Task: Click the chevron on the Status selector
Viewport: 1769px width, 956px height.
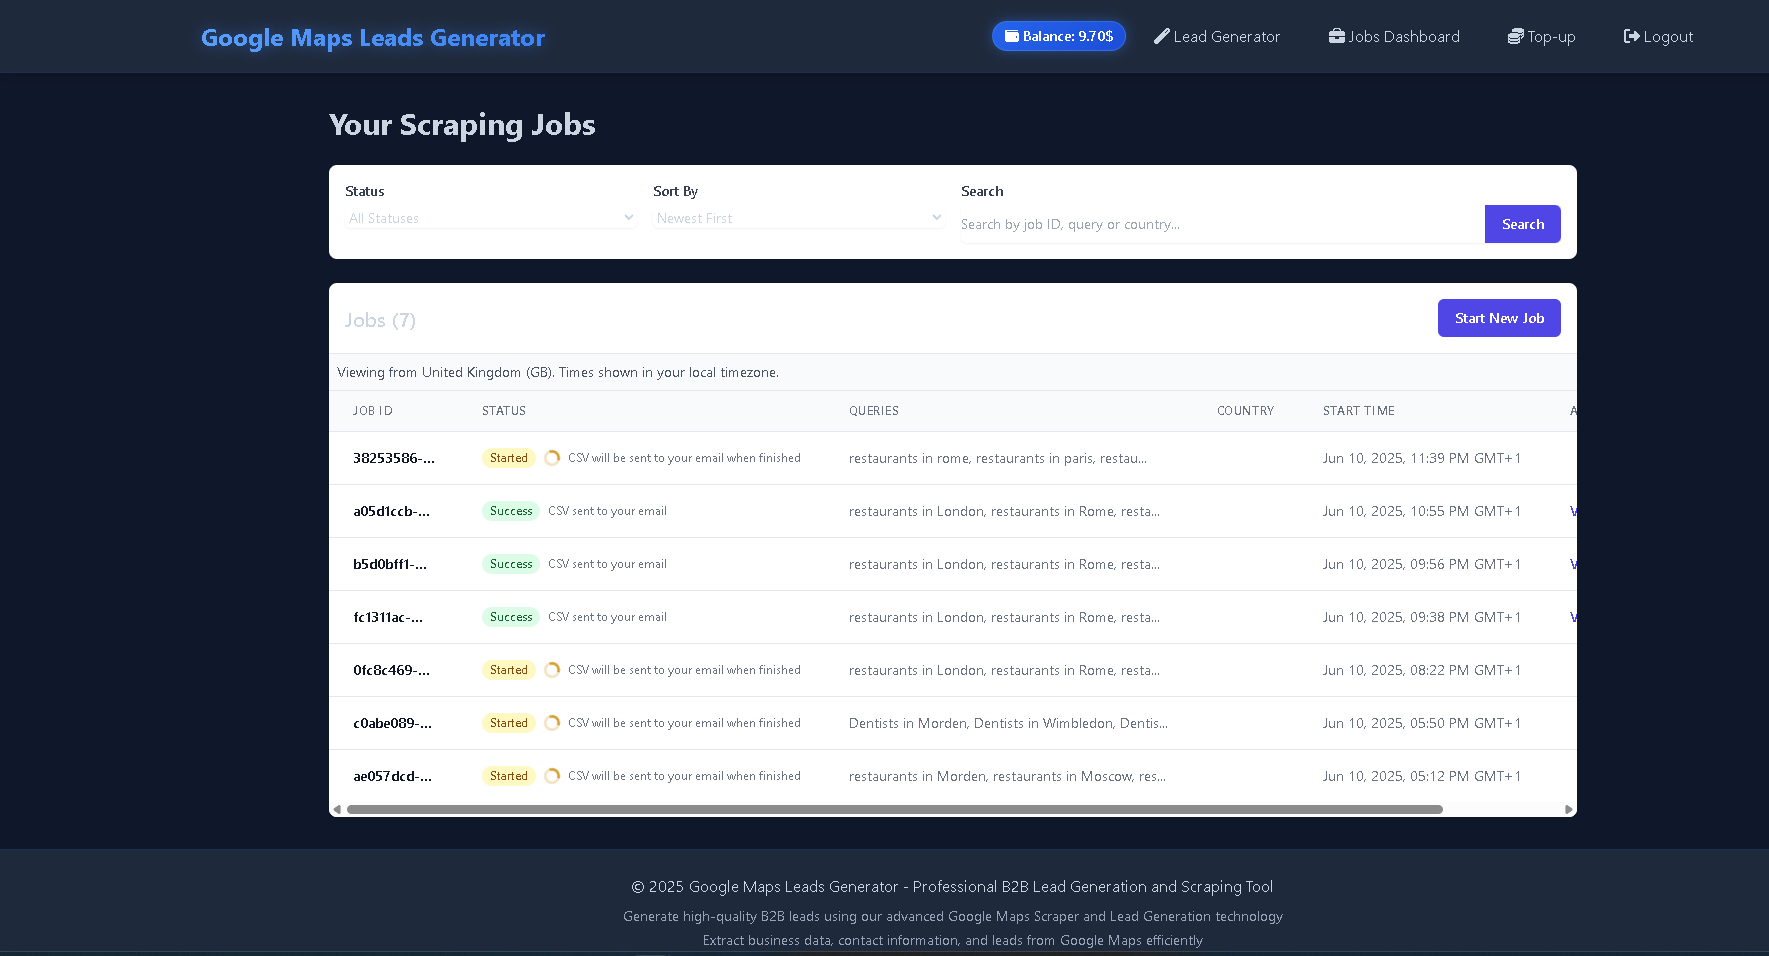Action: [x=628, y=217]
